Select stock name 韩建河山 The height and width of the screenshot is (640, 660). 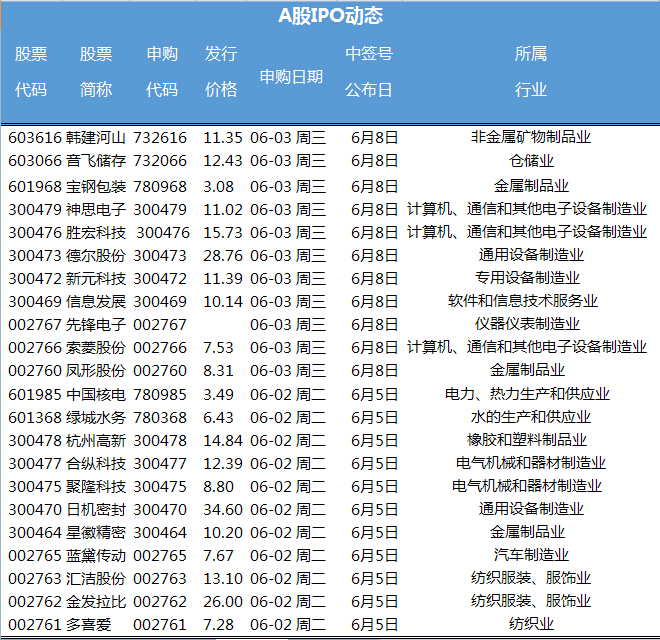click(x=96, y=138)
